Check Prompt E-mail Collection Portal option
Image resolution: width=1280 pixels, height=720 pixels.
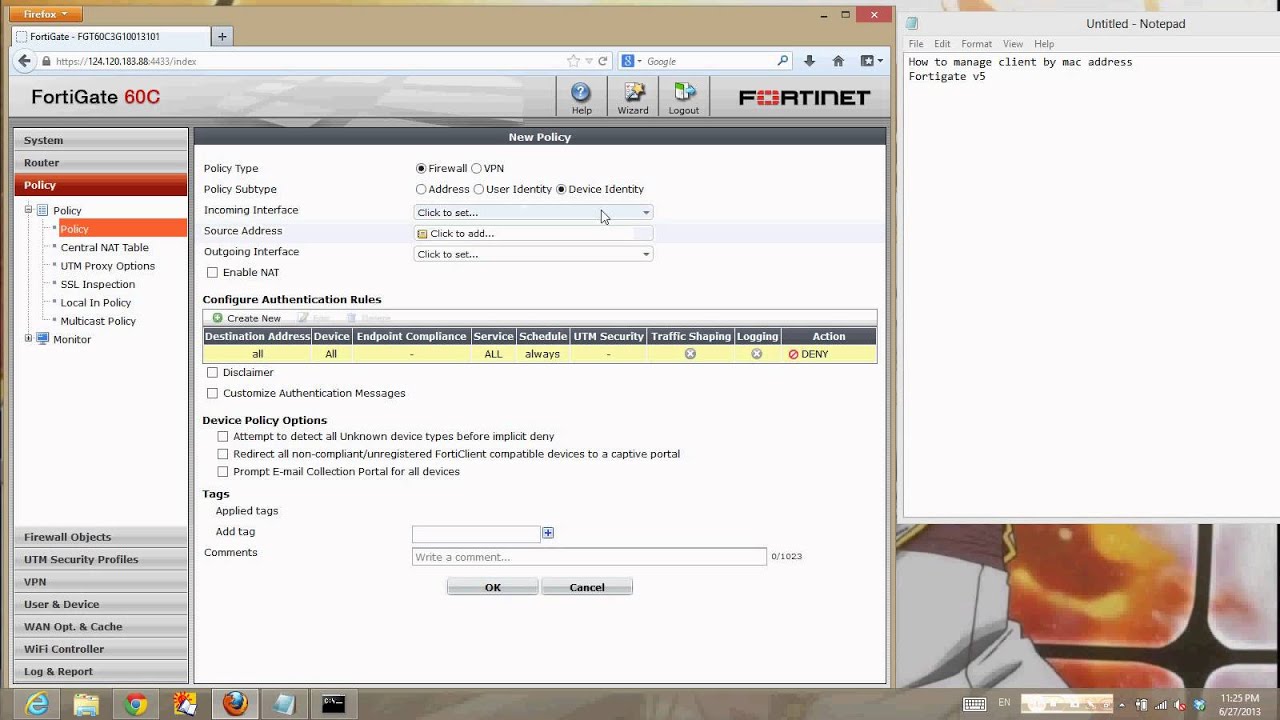[223, 472]
